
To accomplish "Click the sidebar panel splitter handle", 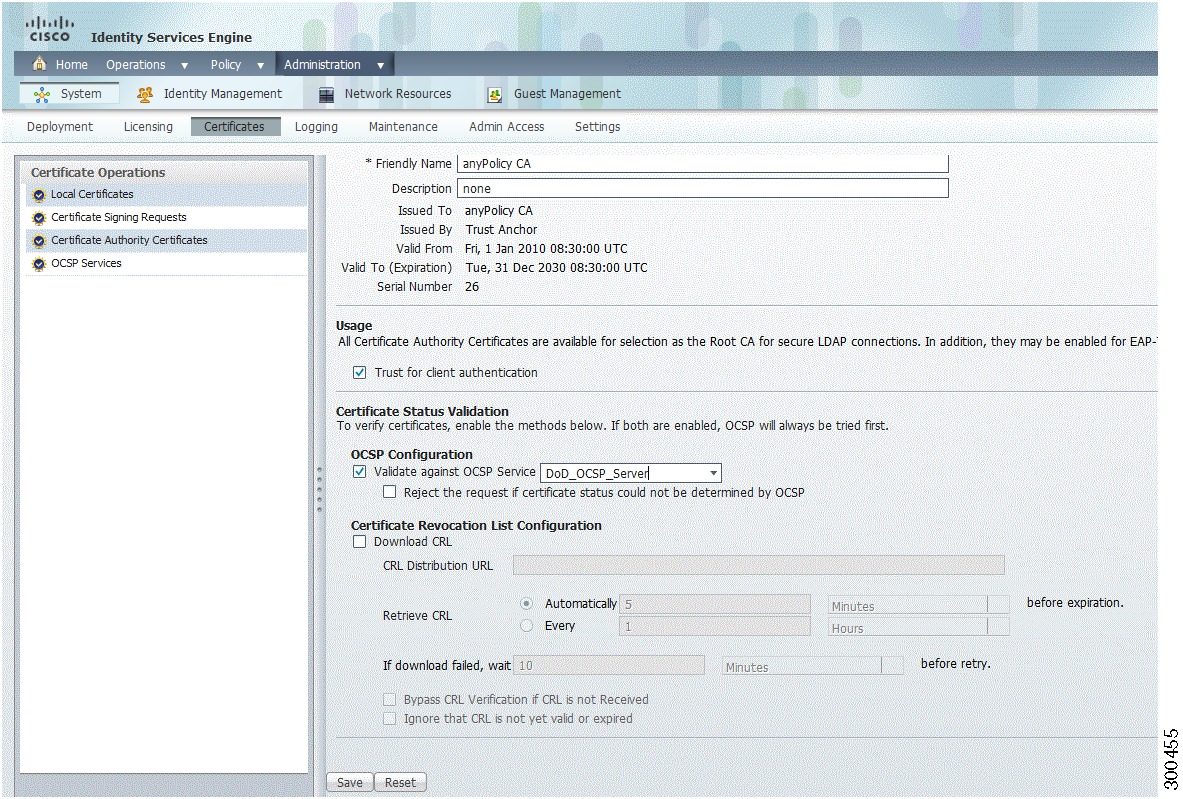I will pyautogui.click(x=319, y=489).
